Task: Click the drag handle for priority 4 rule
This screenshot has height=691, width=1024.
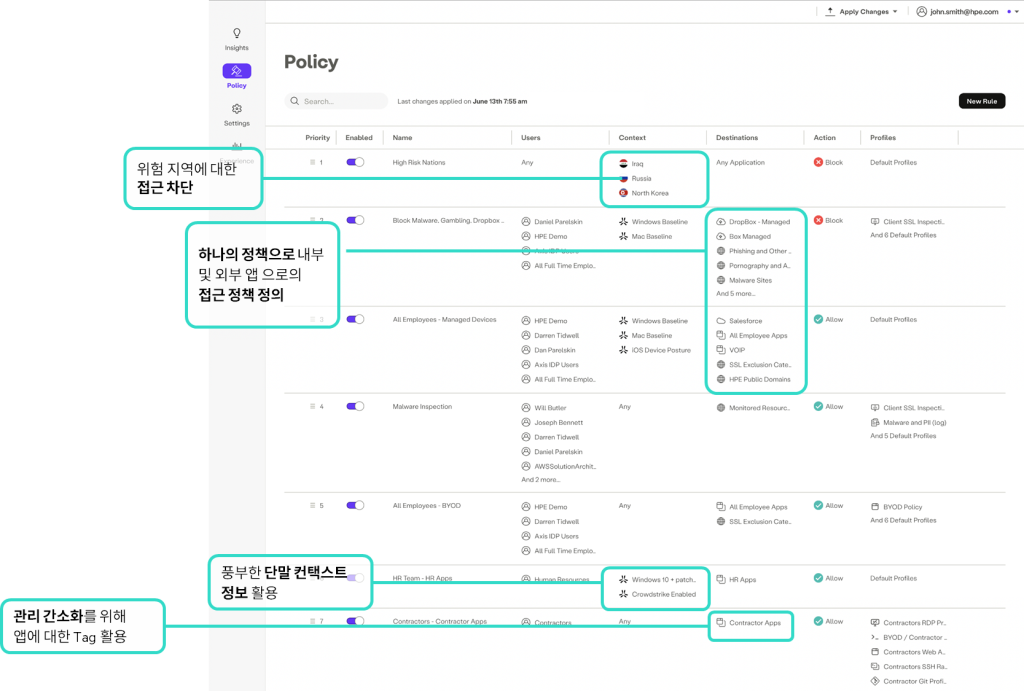Action: coord(312,407)
